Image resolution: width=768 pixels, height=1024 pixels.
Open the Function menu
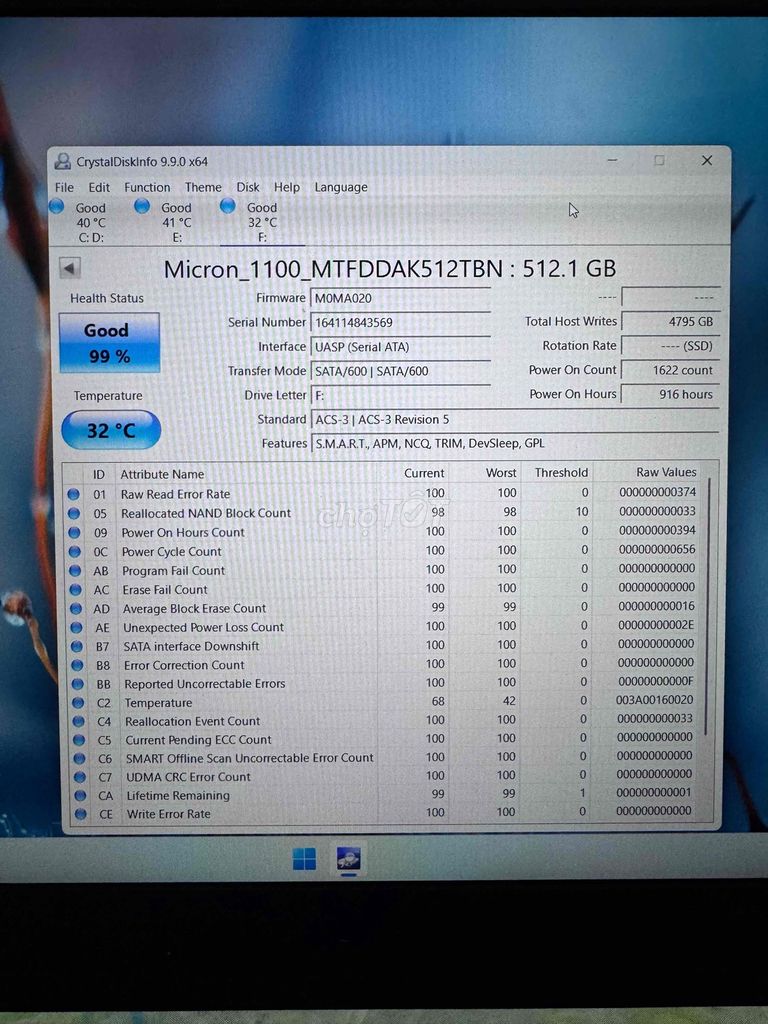[147, 187]
